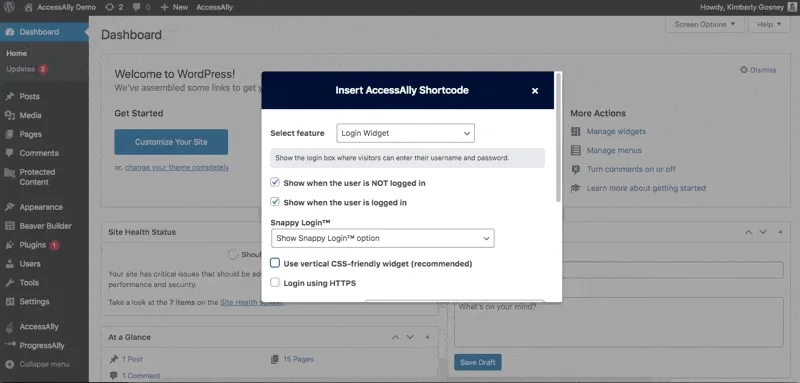Open the Screen Options dropdown
This screenshot has width=800, height=383.
click(705, 24)
